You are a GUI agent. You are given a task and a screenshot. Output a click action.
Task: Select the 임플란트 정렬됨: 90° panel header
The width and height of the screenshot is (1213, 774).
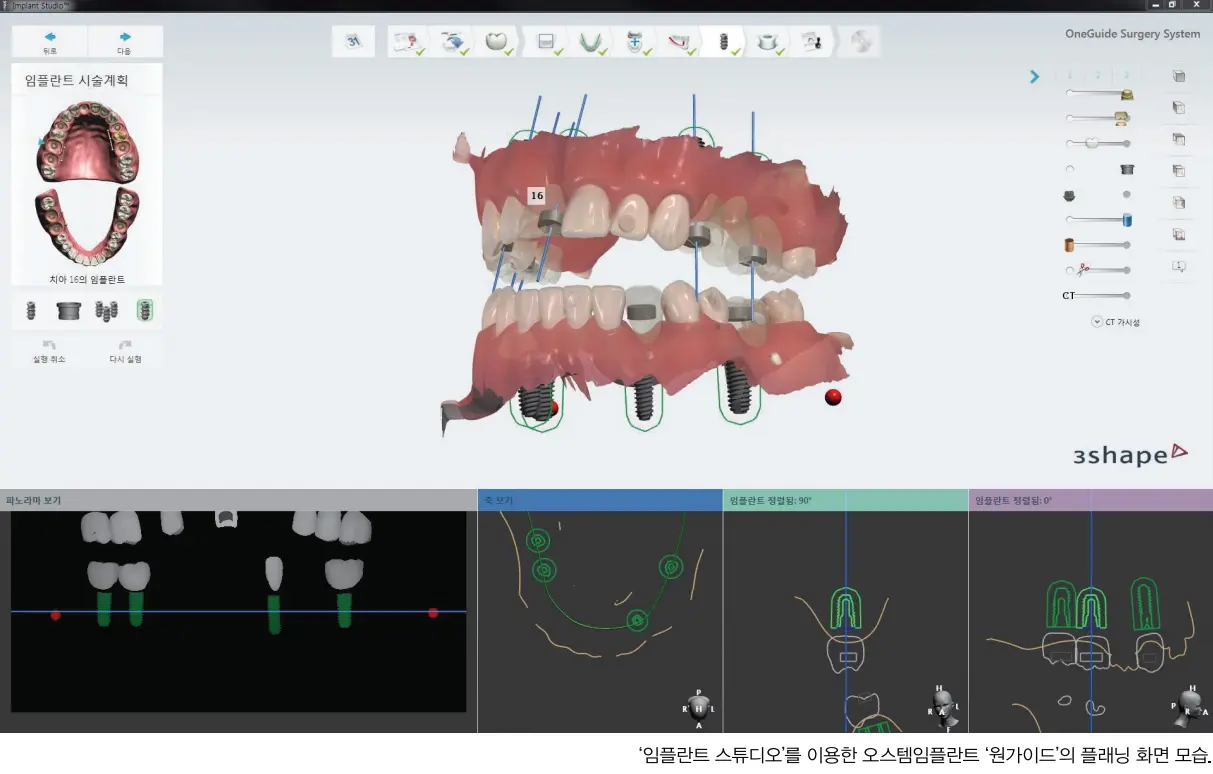click(x=845, y=500)
